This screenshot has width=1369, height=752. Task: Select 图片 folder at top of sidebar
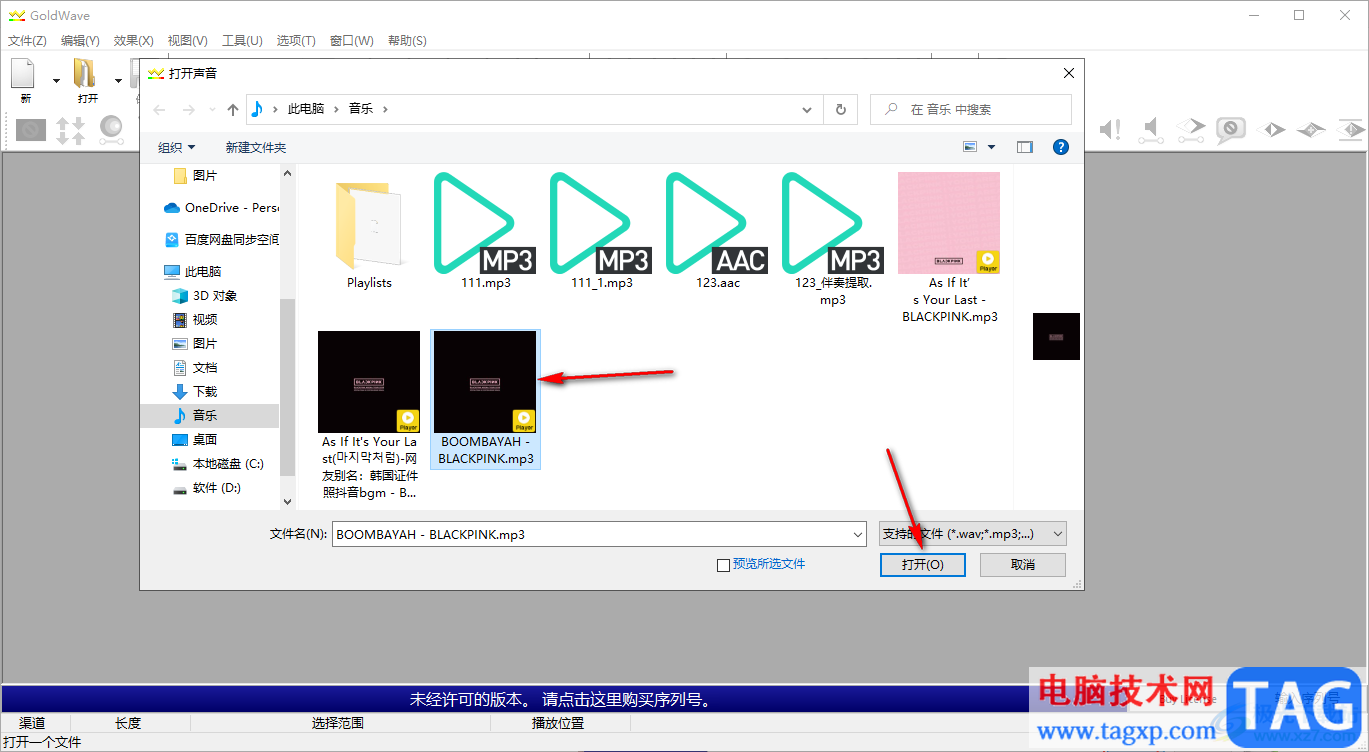pos(205,175)
